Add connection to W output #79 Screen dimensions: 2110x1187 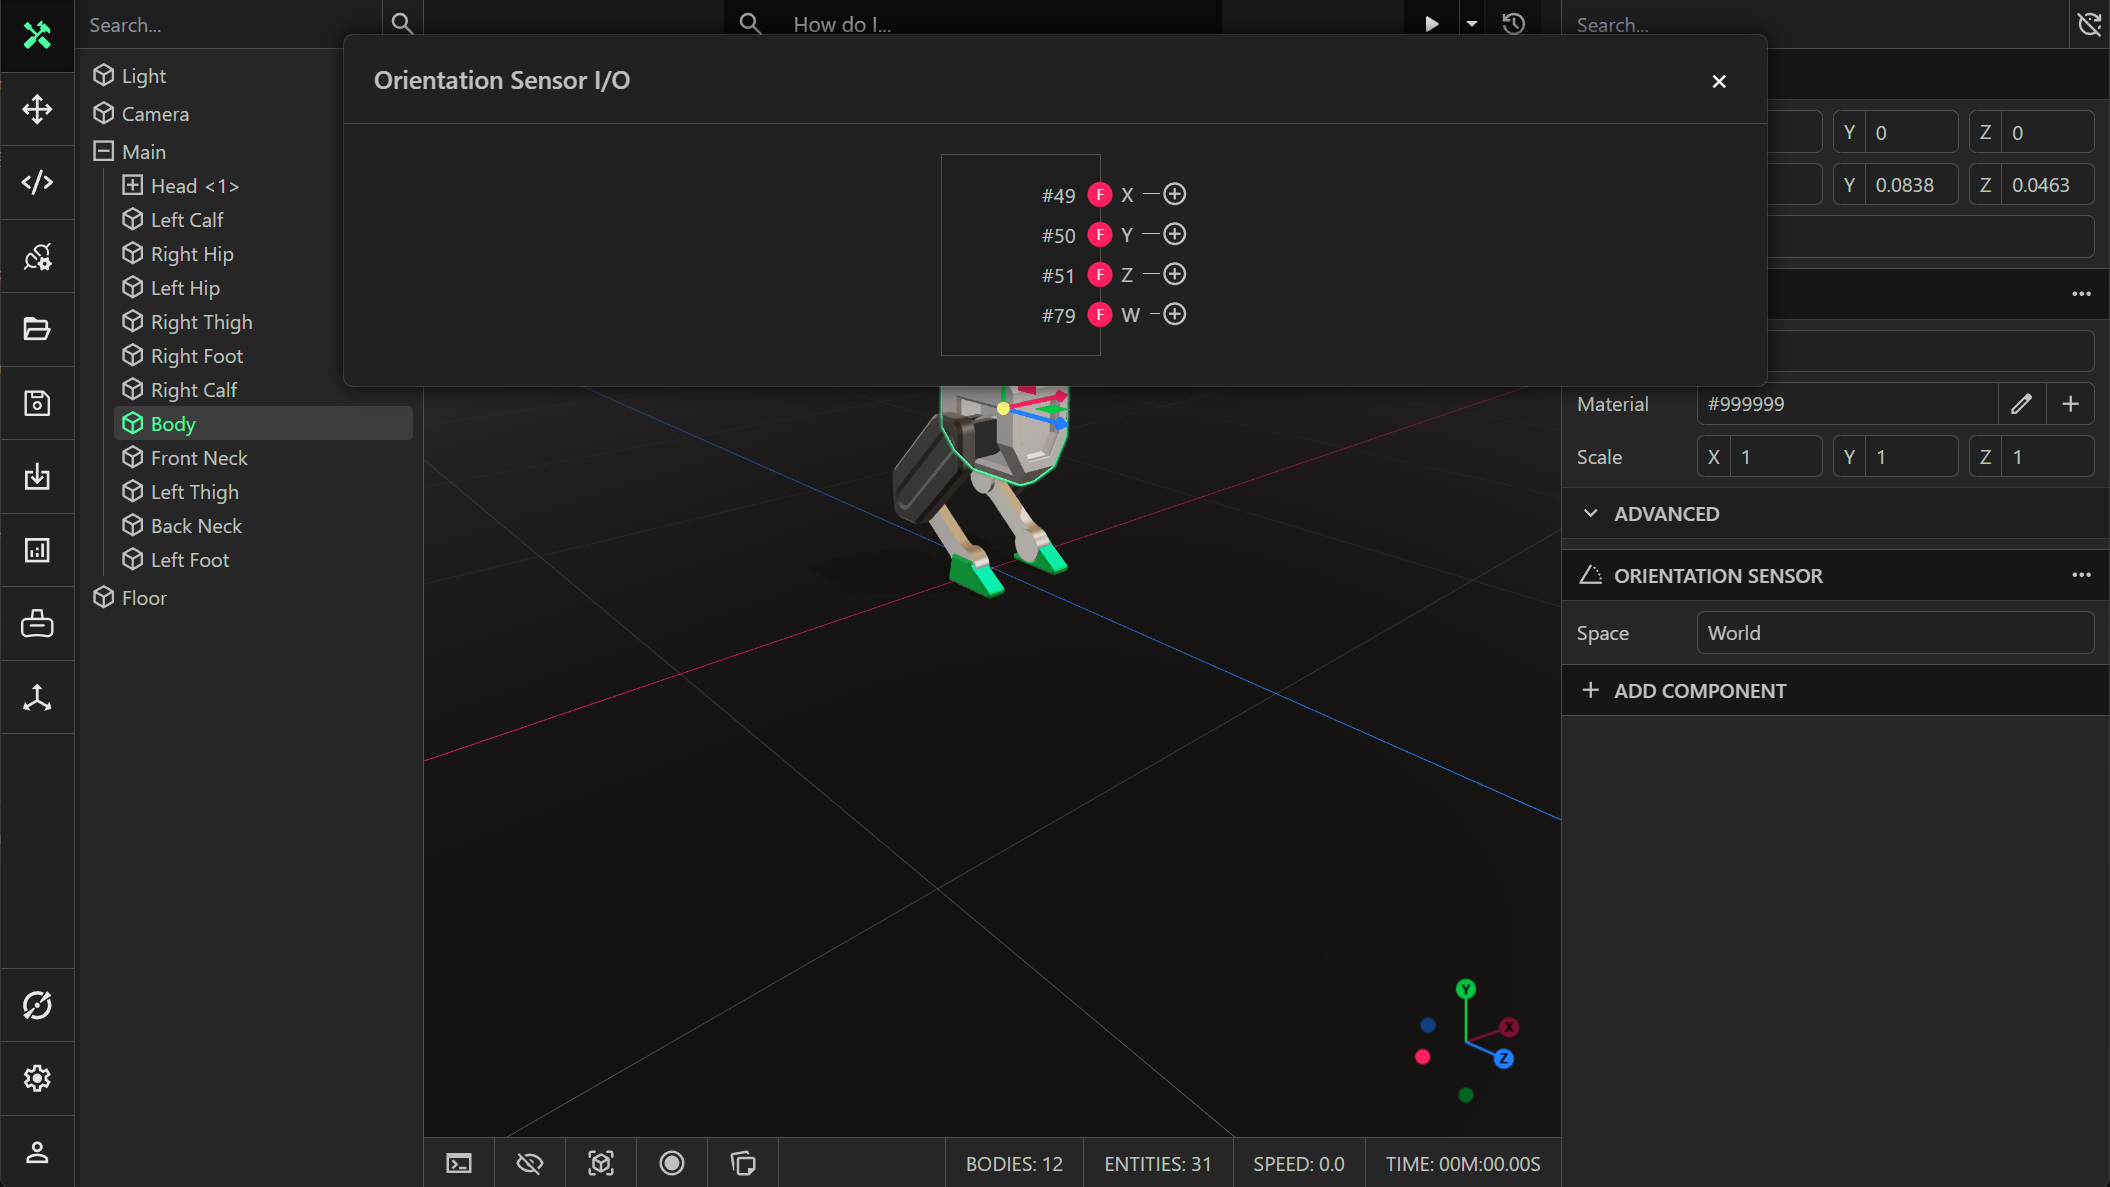[x=1175, y=314]
